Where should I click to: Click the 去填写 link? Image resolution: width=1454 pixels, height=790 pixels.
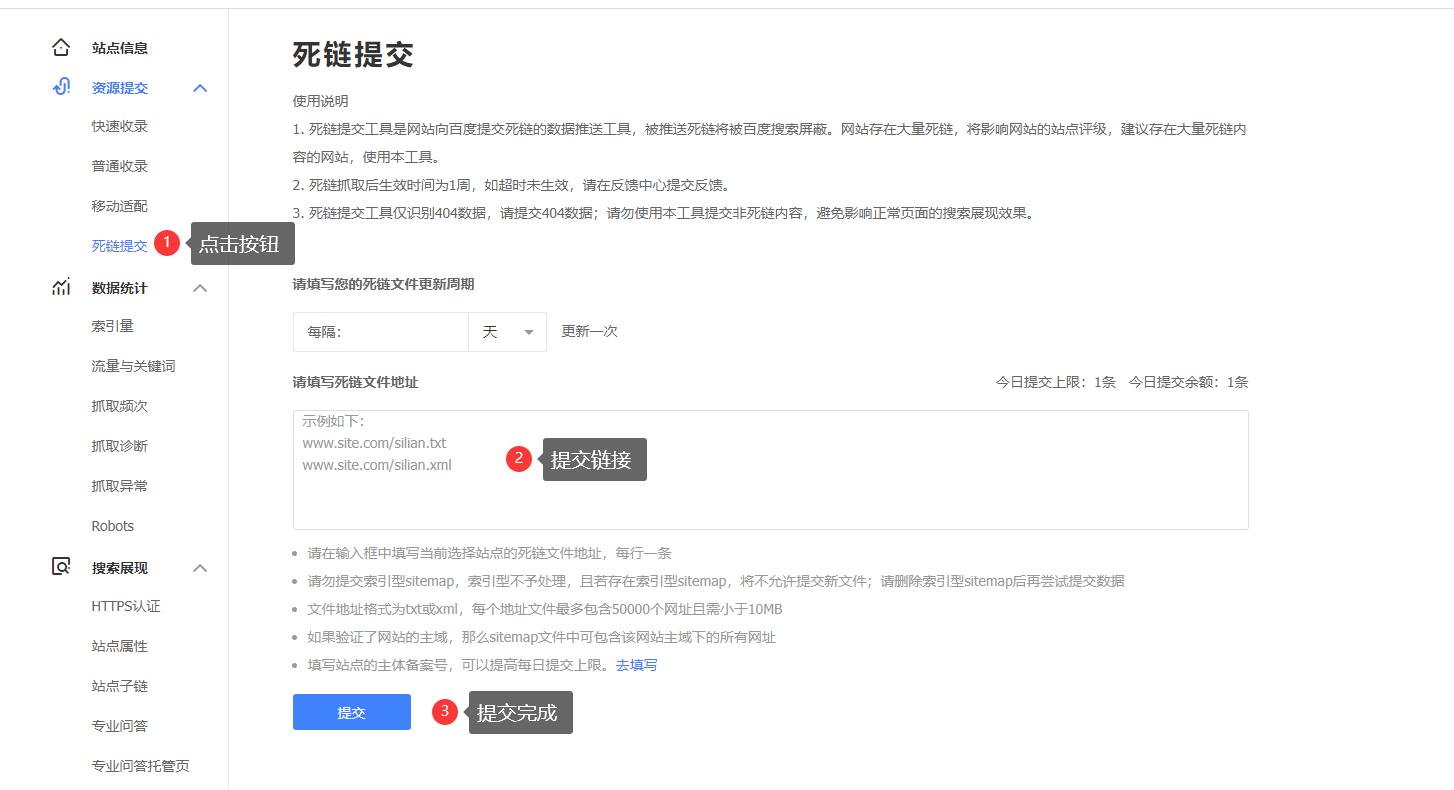[x=636, y=665]
